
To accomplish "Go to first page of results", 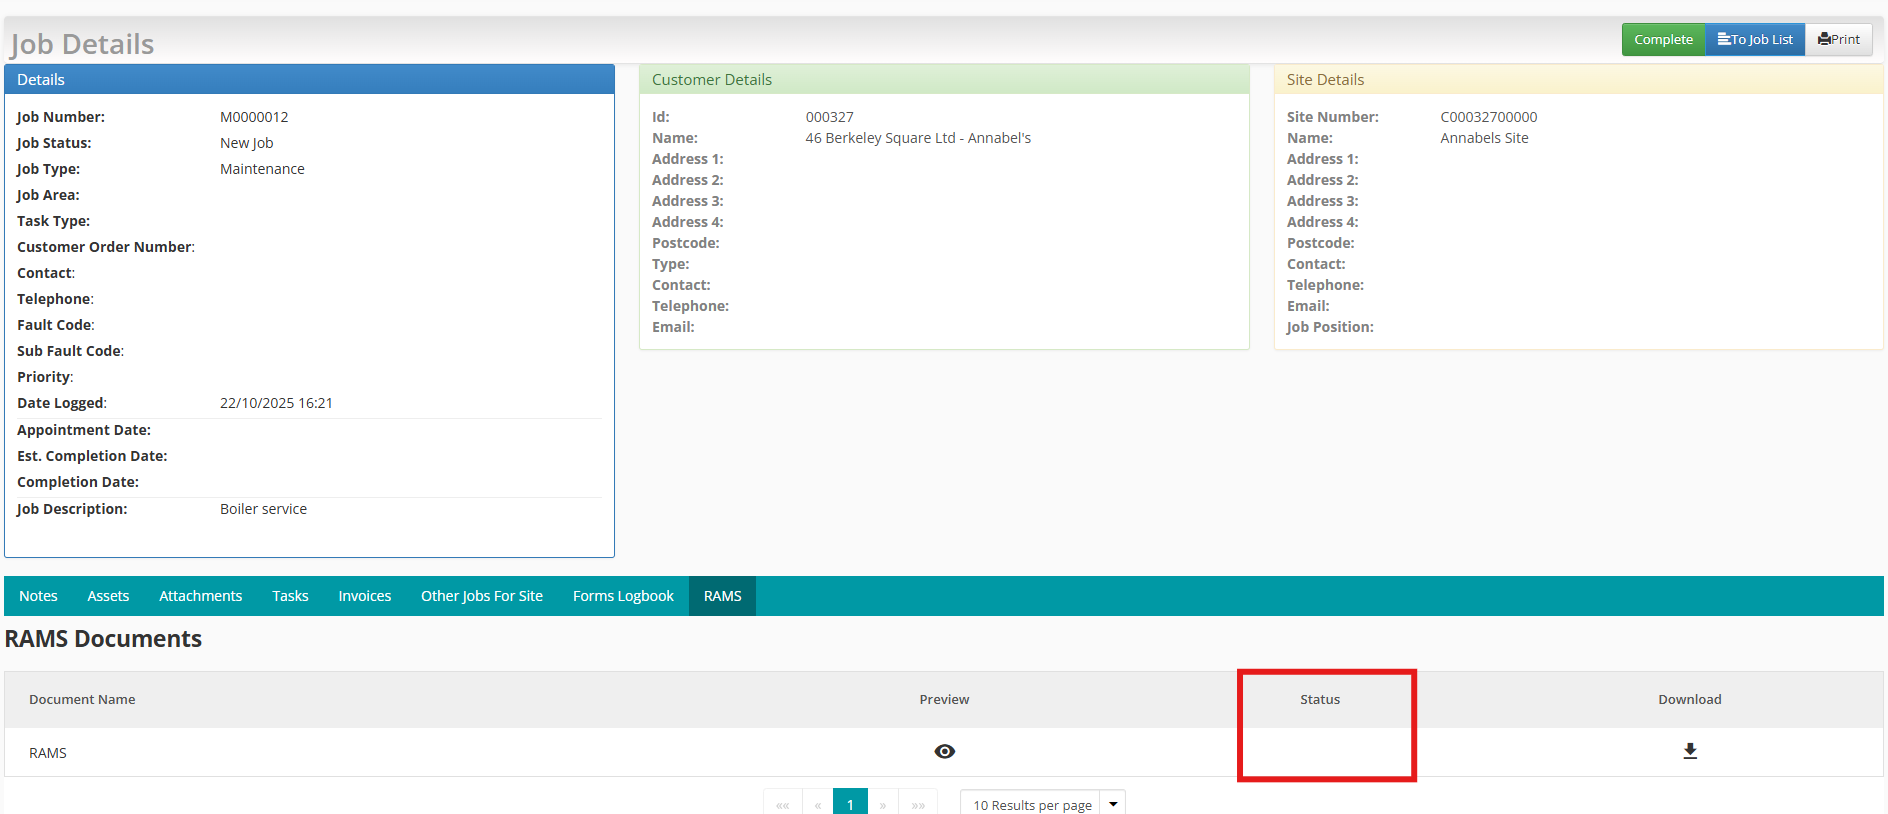I will click(x=783, y=804).
